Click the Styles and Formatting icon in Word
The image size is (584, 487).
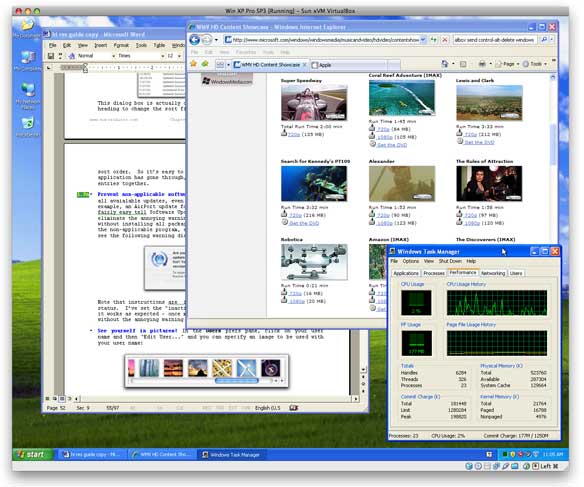tap(72, 56)
